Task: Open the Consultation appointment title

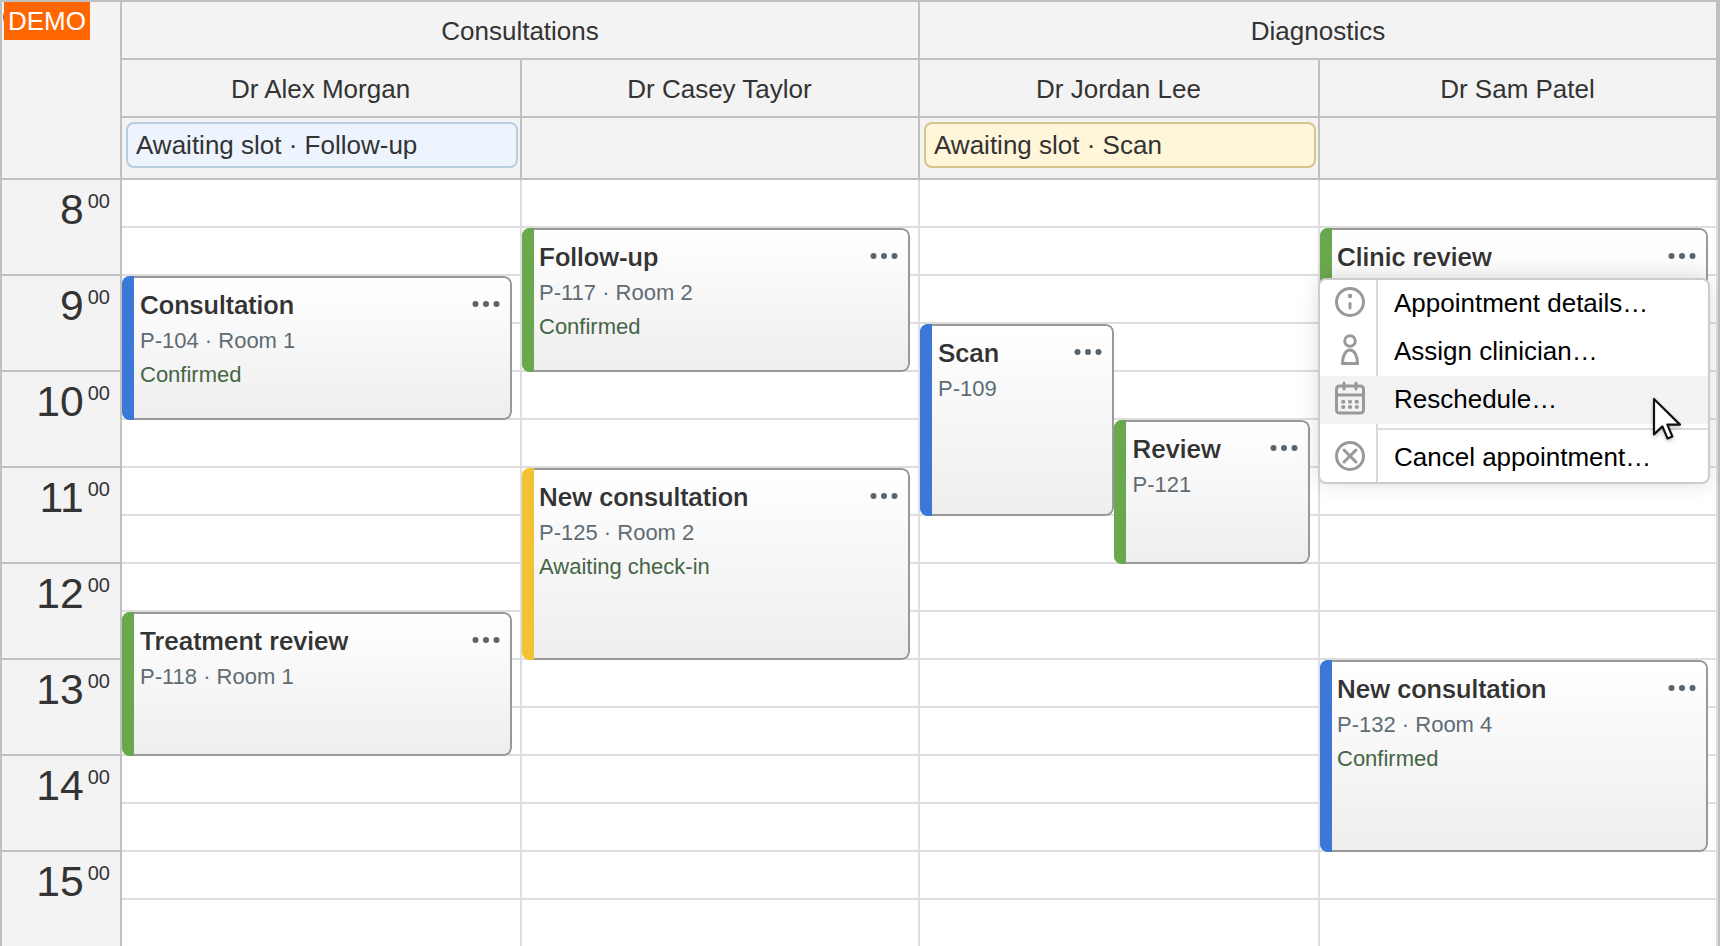Action: click(217, 305)
